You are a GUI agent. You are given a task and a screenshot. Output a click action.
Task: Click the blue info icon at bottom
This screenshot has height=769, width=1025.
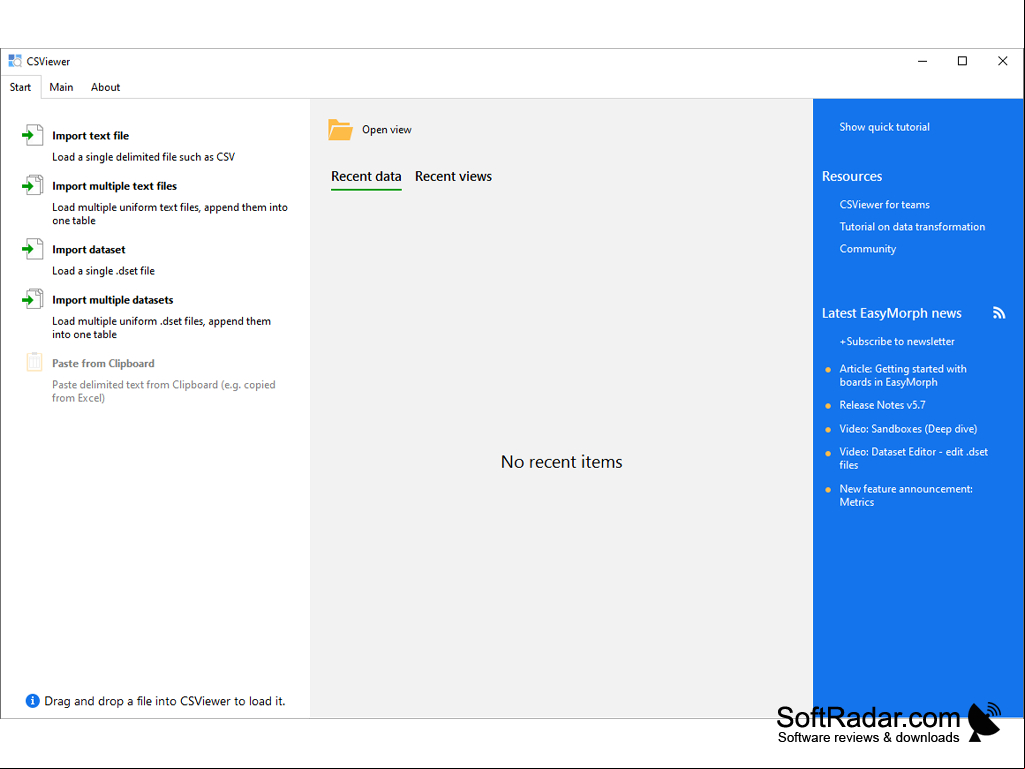click(x=32, y=701)
